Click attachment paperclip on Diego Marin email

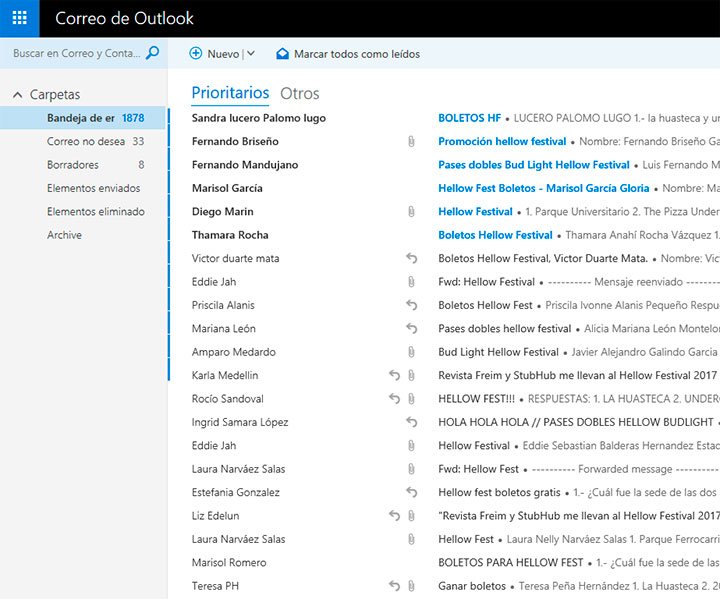pyautogui.click(x=410, y=212)
